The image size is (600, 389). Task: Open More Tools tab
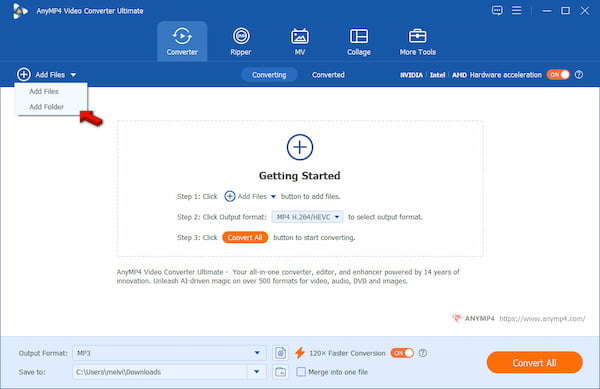pos(417,41)
